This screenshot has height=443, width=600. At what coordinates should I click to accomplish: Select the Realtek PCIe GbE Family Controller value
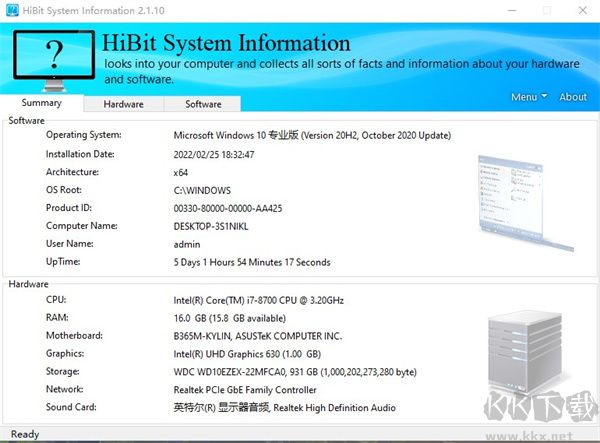click(x=245, y=390)
